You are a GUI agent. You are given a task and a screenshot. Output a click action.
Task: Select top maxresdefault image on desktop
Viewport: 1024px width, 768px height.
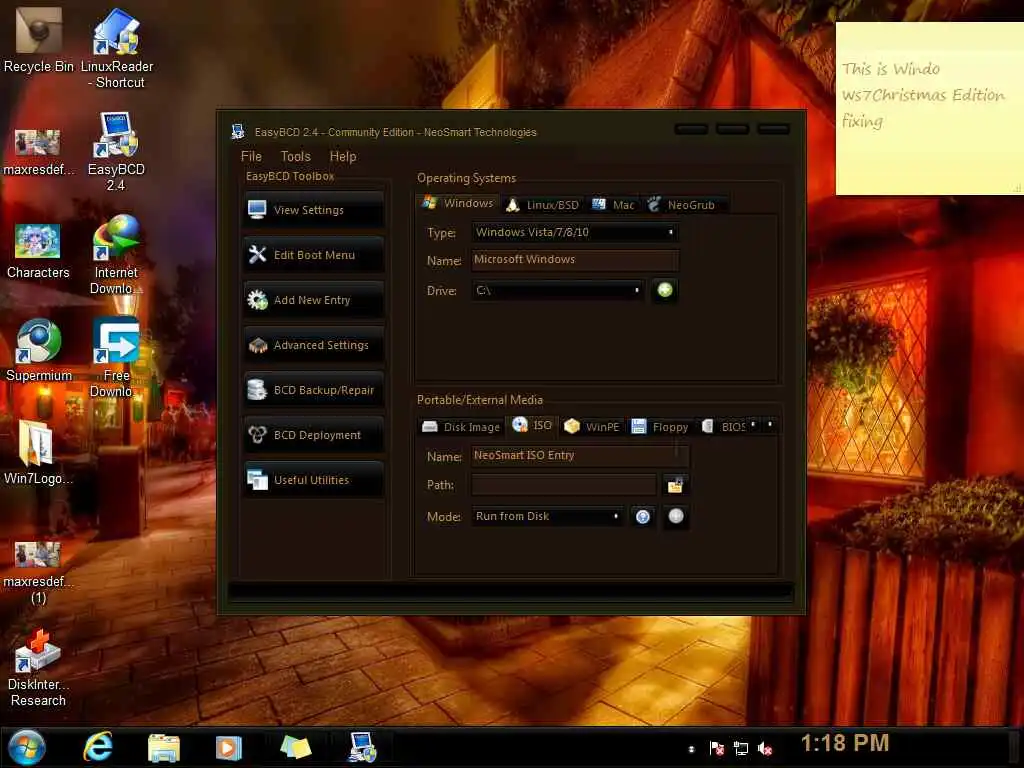(38, 152)
